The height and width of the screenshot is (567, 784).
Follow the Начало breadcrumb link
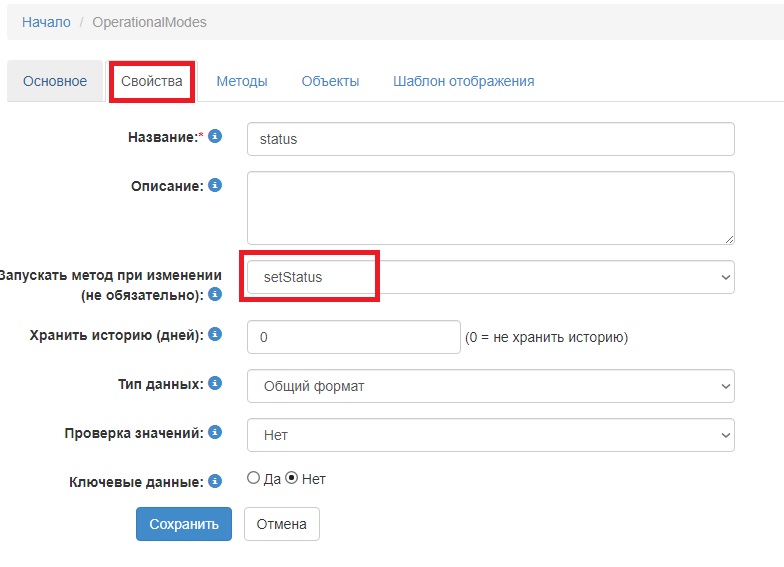coord(46,21)
